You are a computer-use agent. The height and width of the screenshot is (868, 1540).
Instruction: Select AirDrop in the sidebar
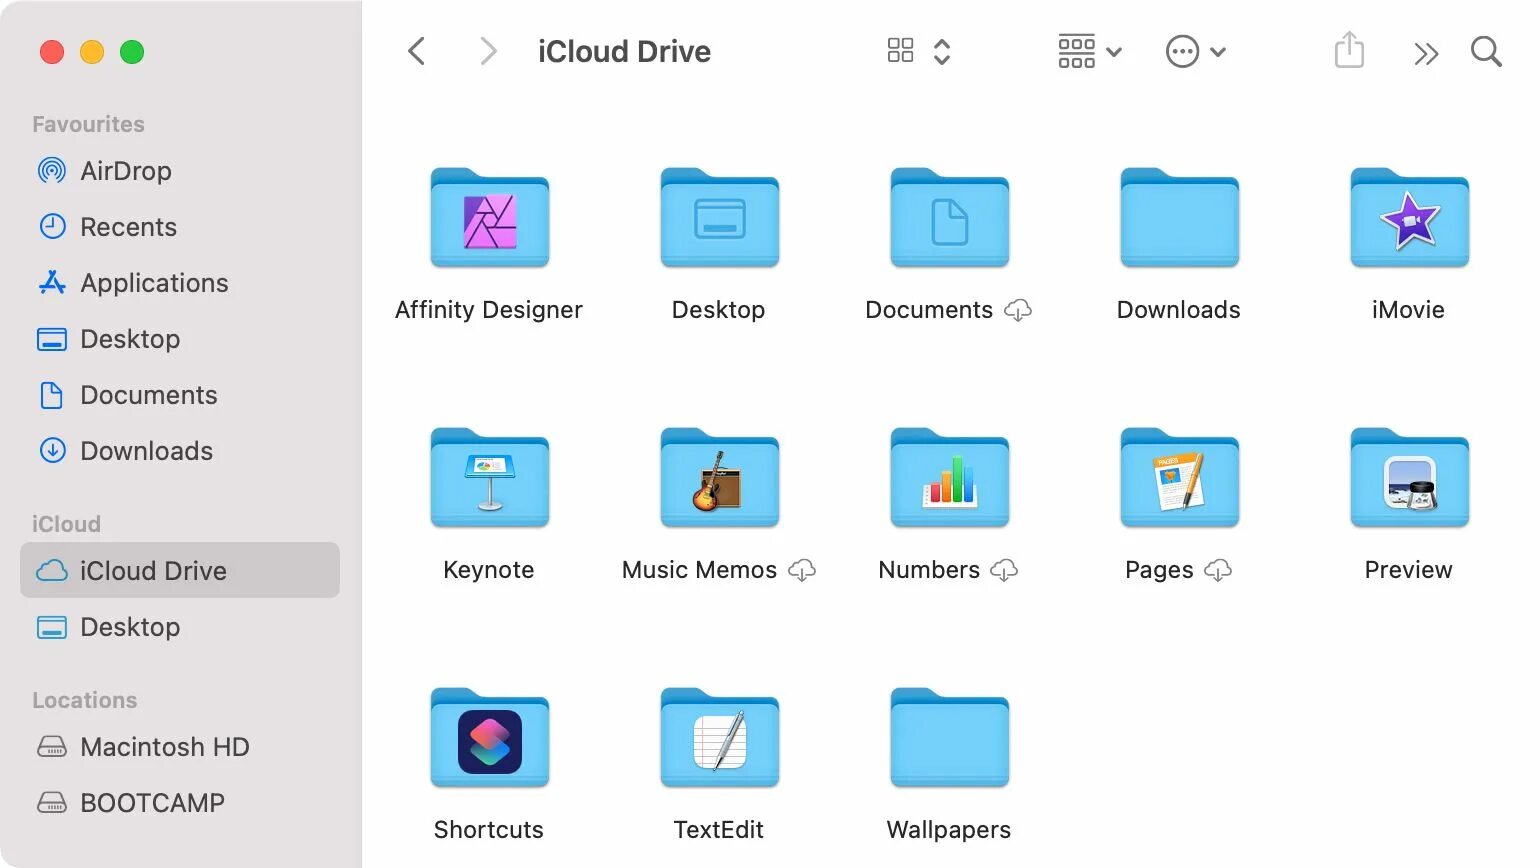point(180,171)
